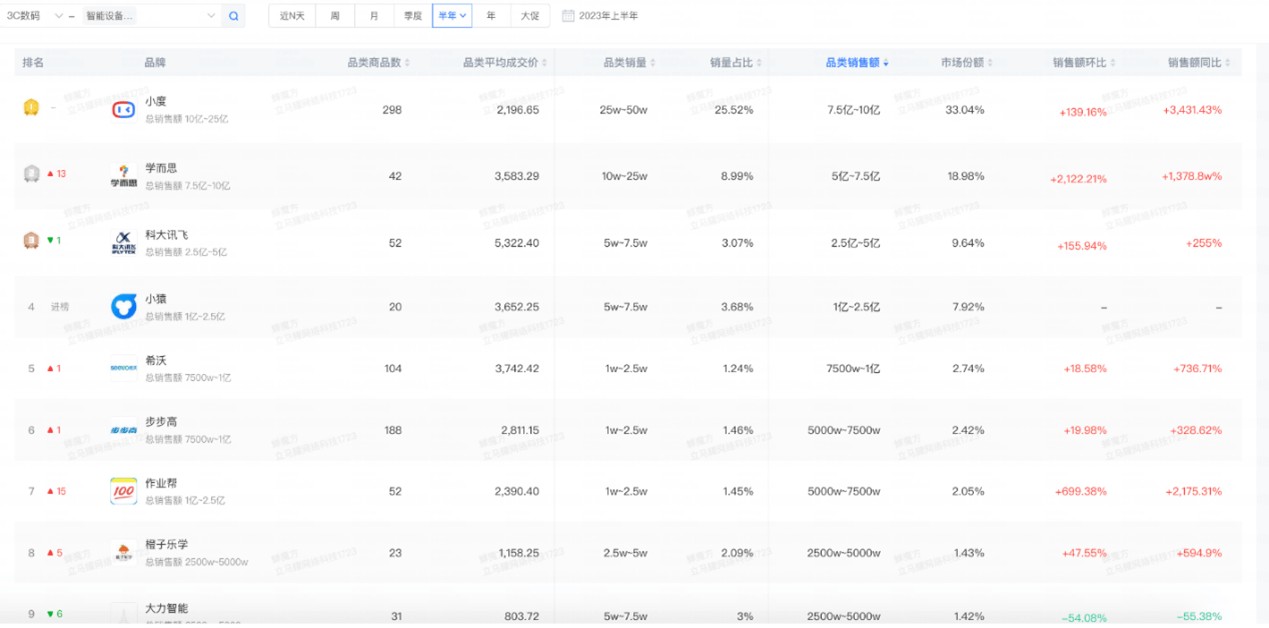
Task: Click the growth figure +3,431.43%
Action: point(1192,110)
